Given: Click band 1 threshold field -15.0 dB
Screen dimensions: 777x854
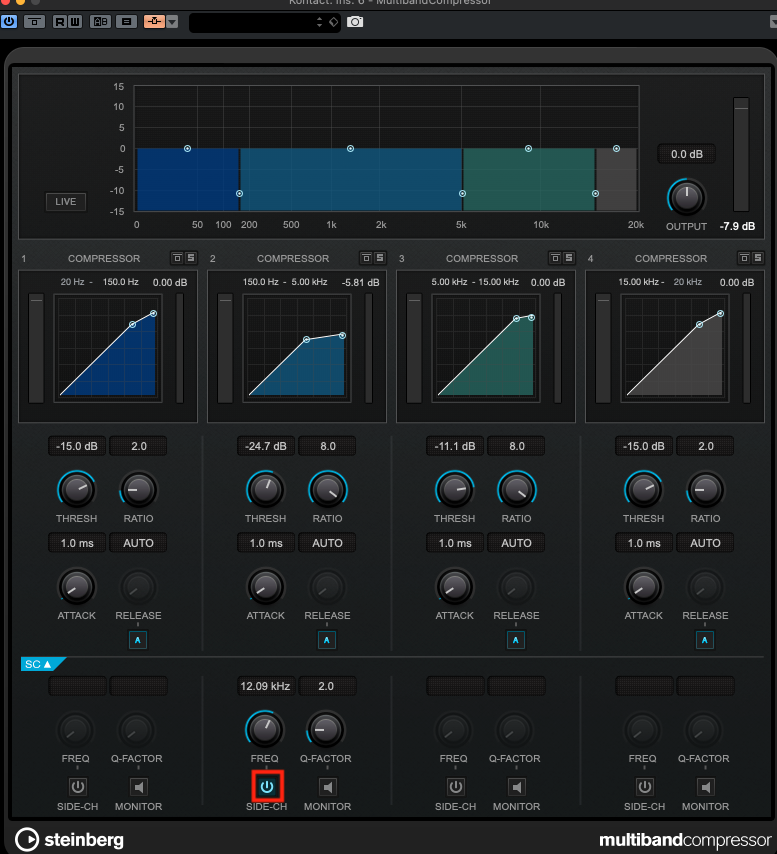Looking at the screenshot, I should (x=77, y=446).
